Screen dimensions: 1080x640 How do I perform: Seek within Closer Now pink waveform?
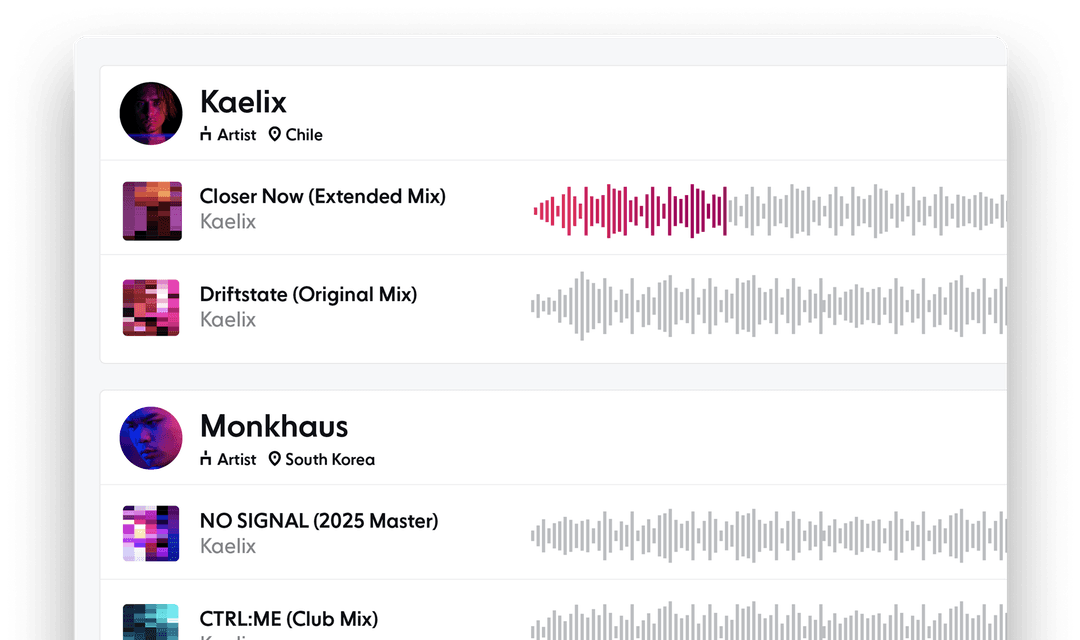click(x=630, y=211)
